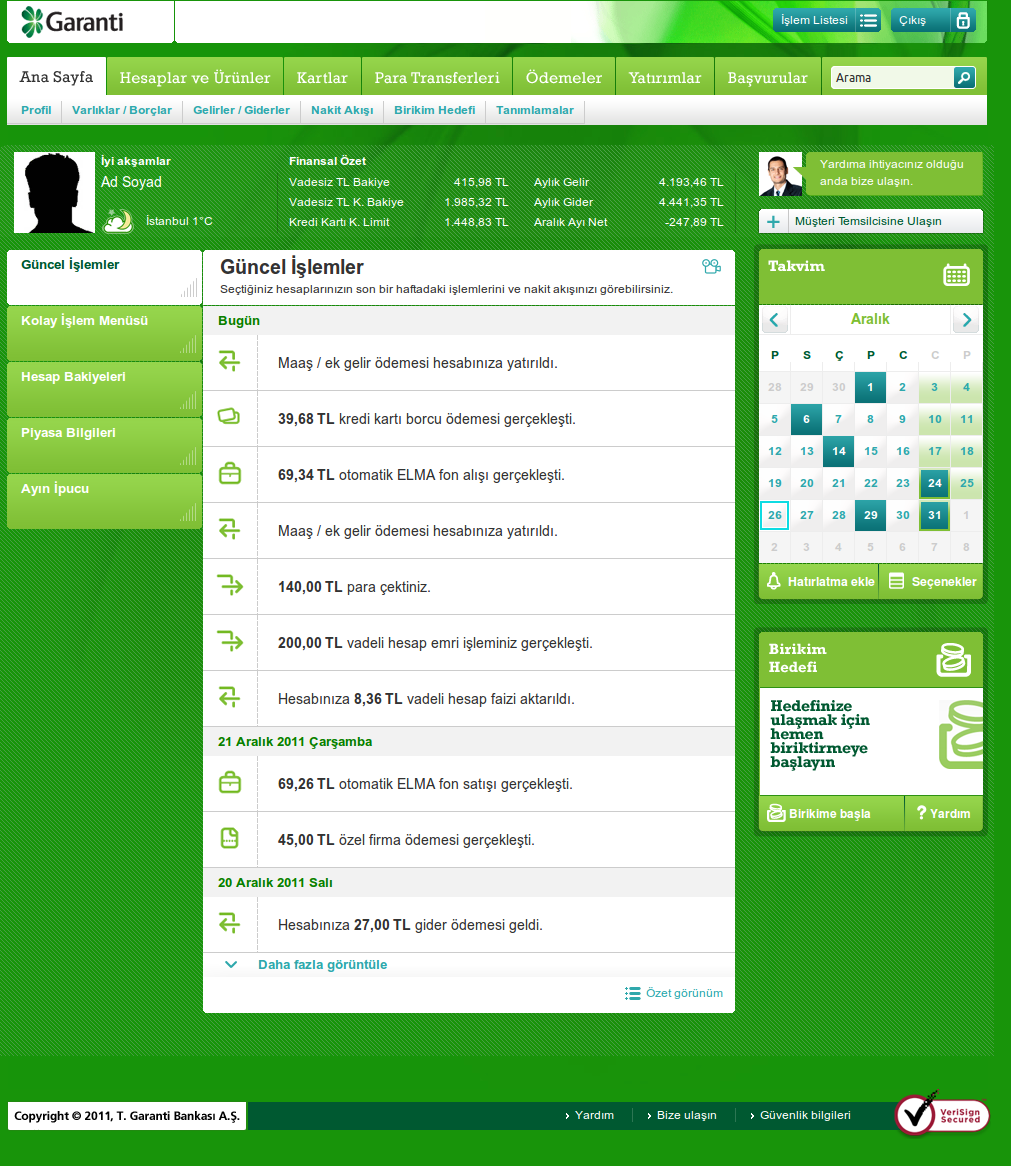The width and height of the screenshot is (1011, 1166).
Task: Click the search magnifier icon
Action: (964, 77)
